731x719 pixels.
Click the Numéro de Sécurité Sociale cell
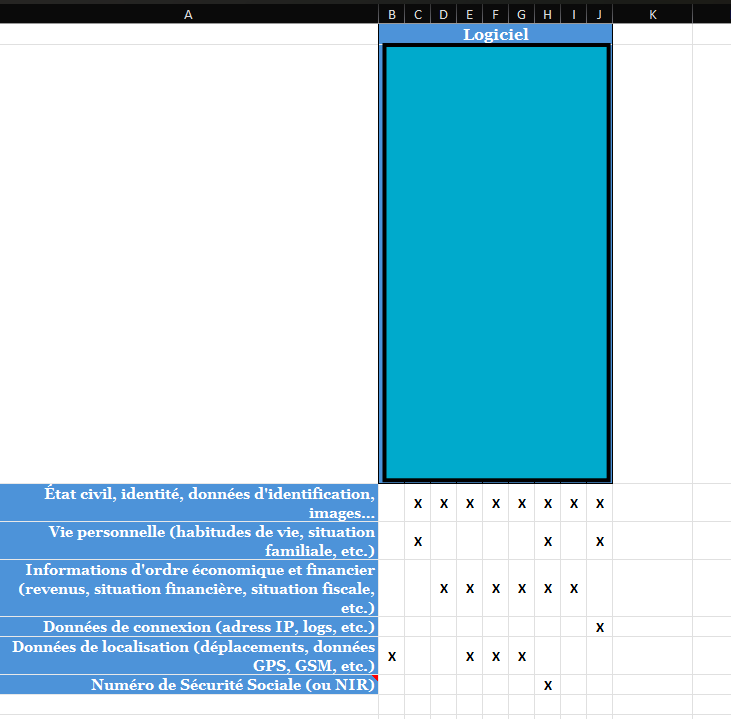tap(189, 685)
